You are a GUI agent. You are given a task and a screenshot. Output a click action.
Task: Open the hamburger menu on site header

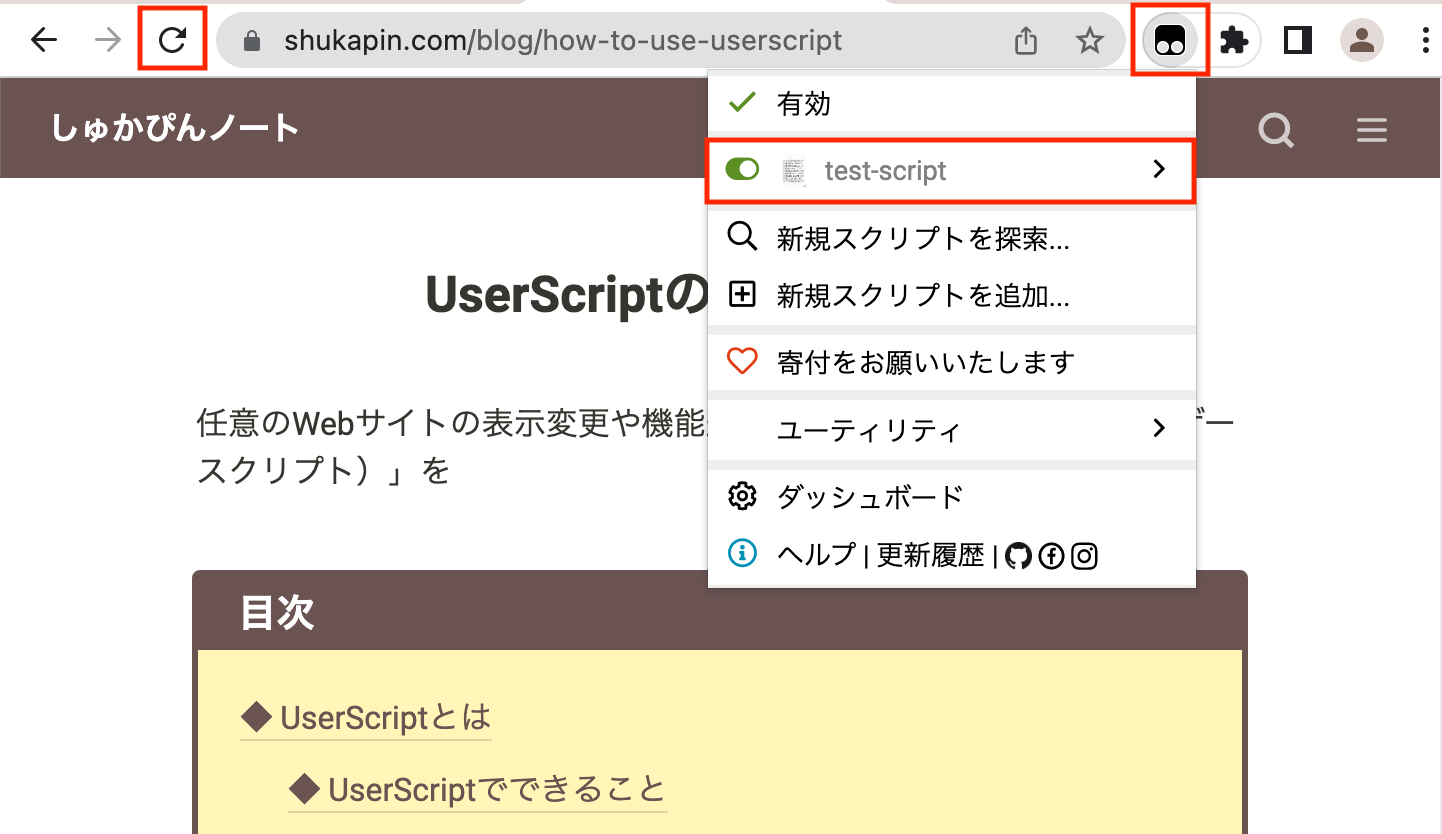pyautogui.click(x=1371, y=130)
